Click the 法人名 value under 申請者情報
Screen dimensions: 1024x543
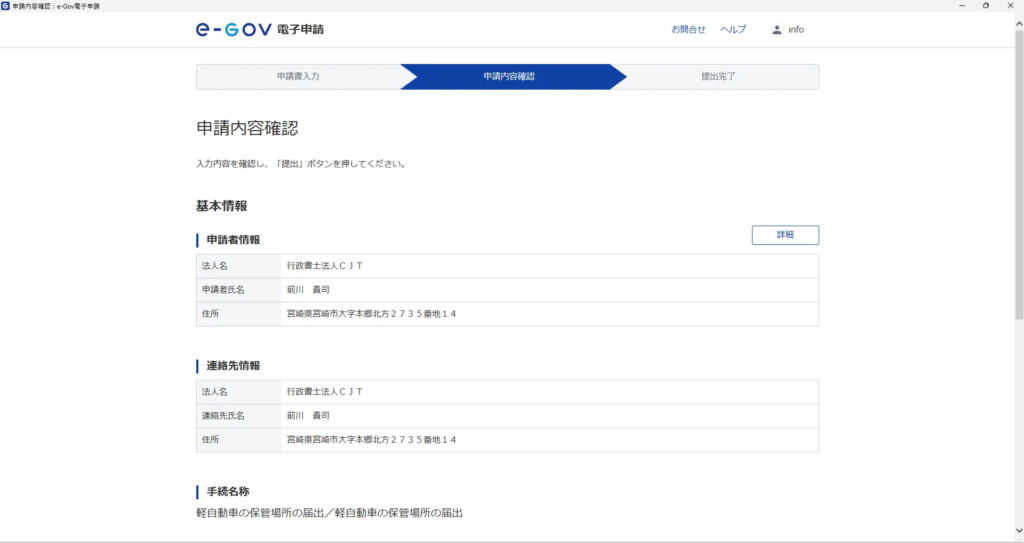325,266
